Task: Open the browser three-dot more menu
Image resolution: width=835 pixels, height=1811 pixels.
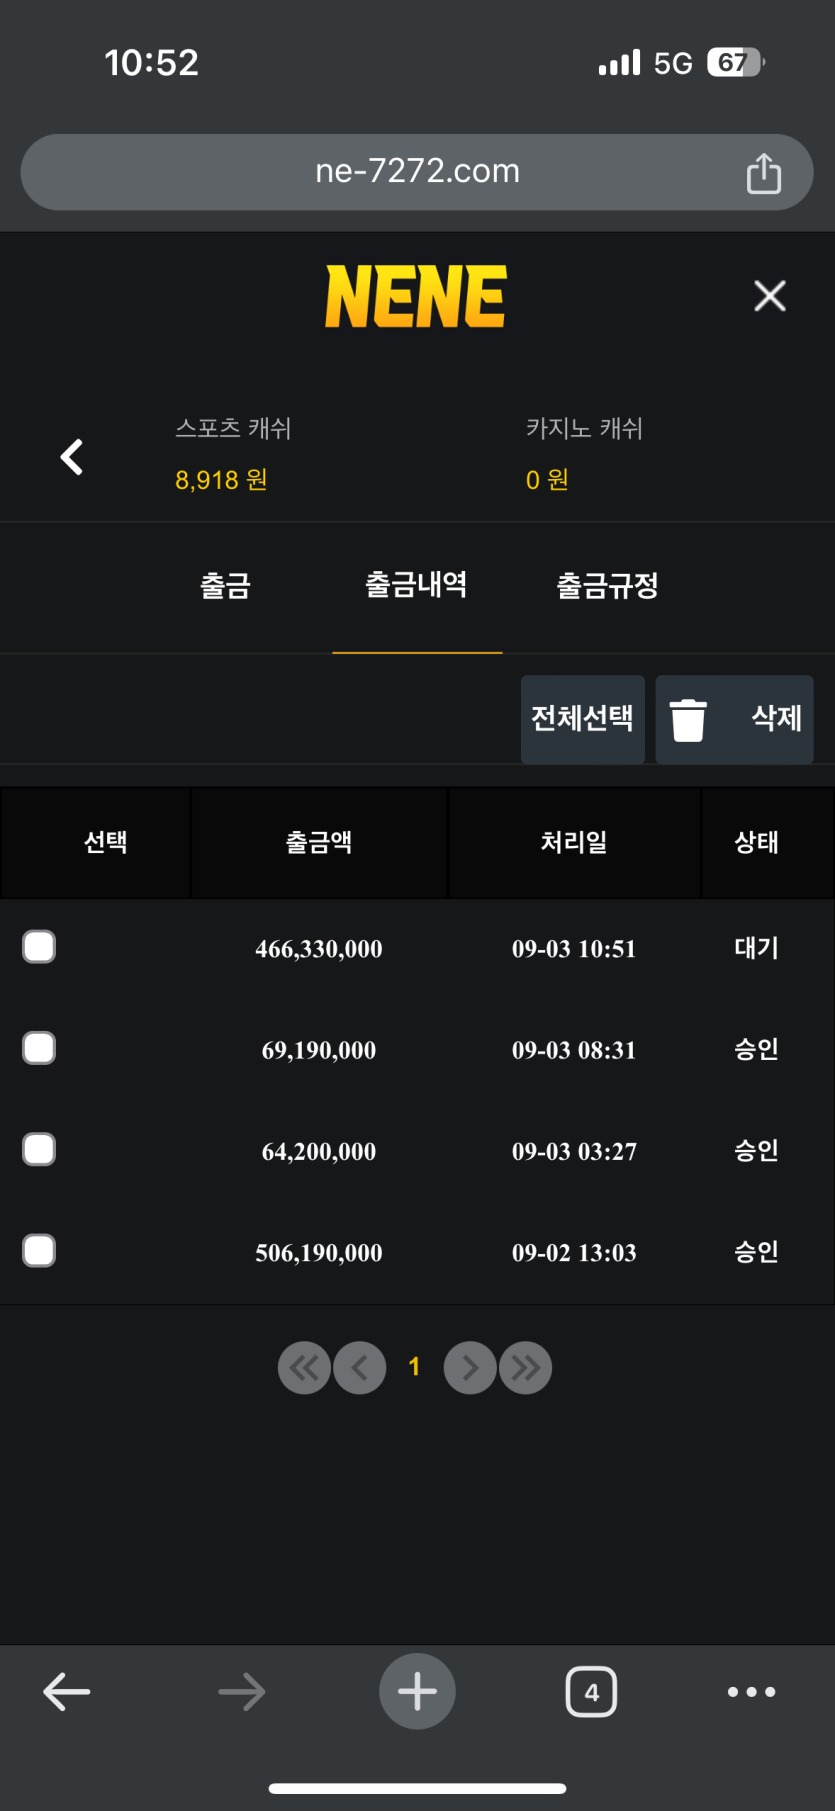Action: [751, 1692]
